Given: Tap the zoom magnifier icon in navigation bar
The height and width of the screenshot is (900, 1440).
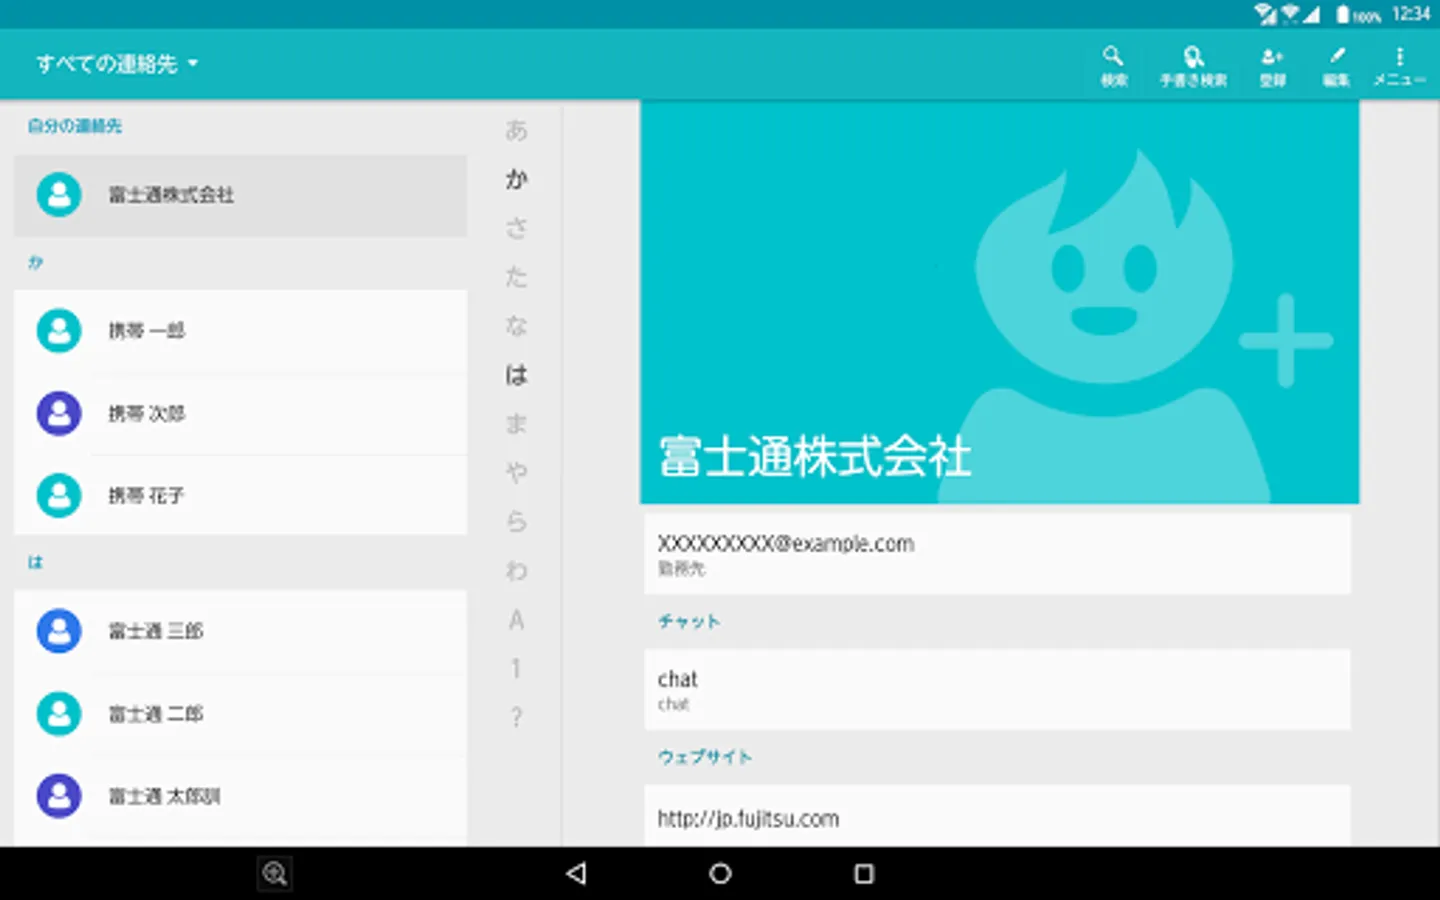Looking at the screenshot, I should 275,873.
